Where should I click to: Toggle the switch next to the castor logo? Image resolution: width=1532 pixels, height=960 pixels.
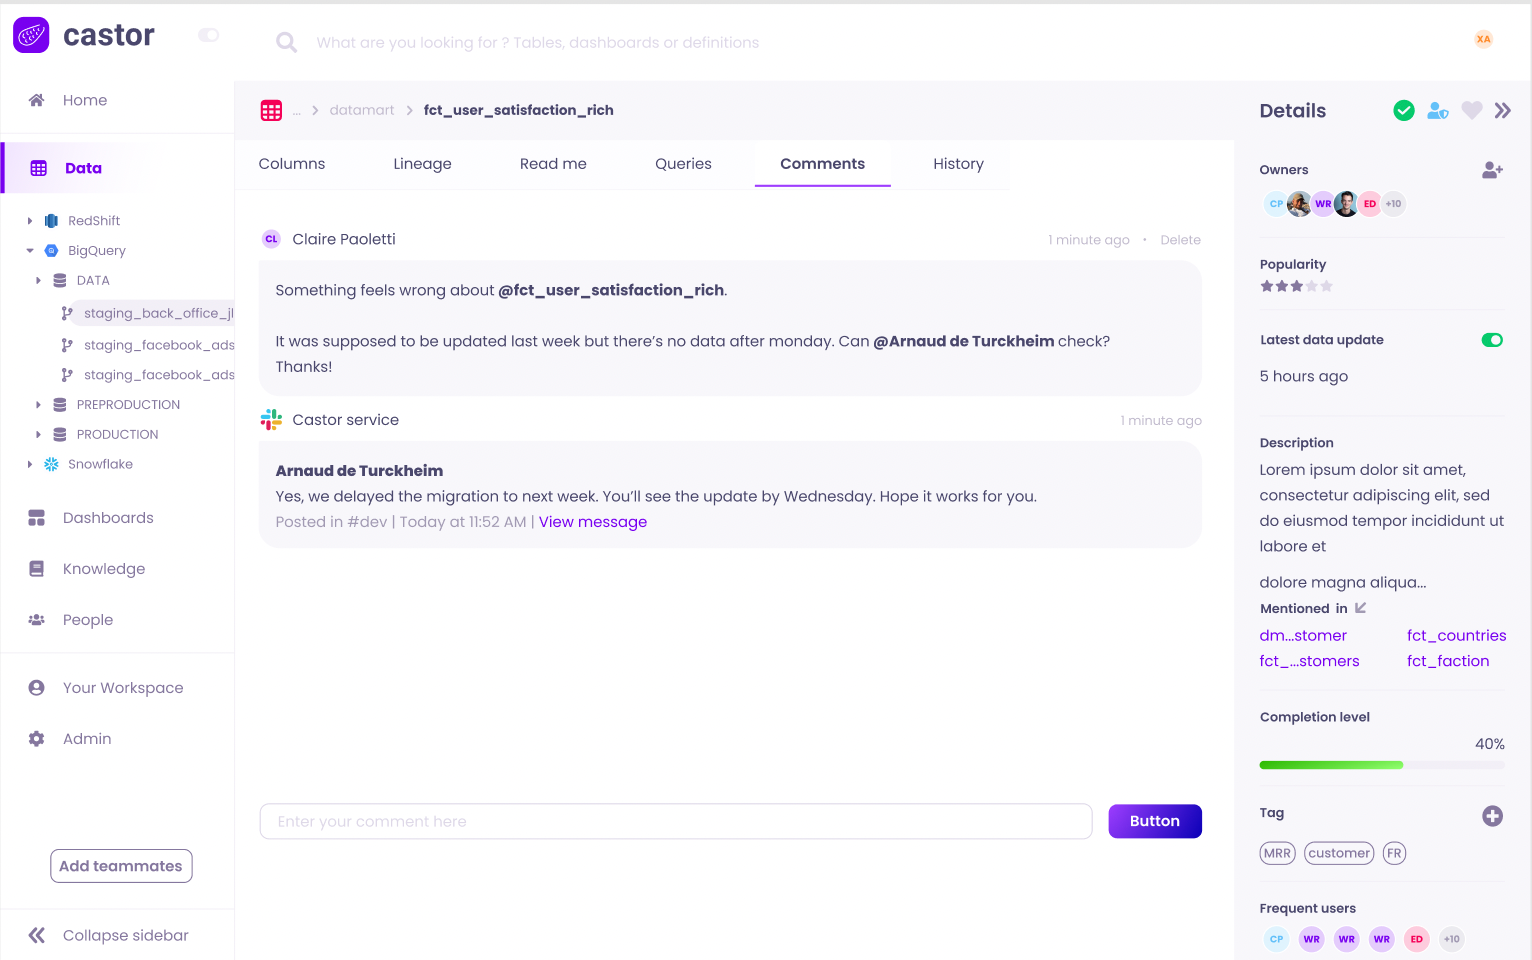[208, 35]
